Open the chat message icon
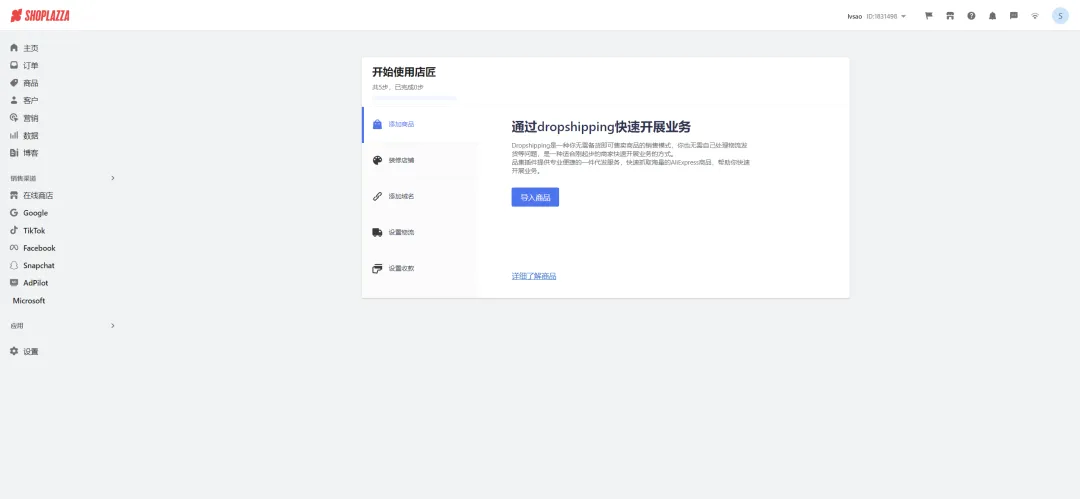1080x499 pixels. click(x=1013, y=16)
